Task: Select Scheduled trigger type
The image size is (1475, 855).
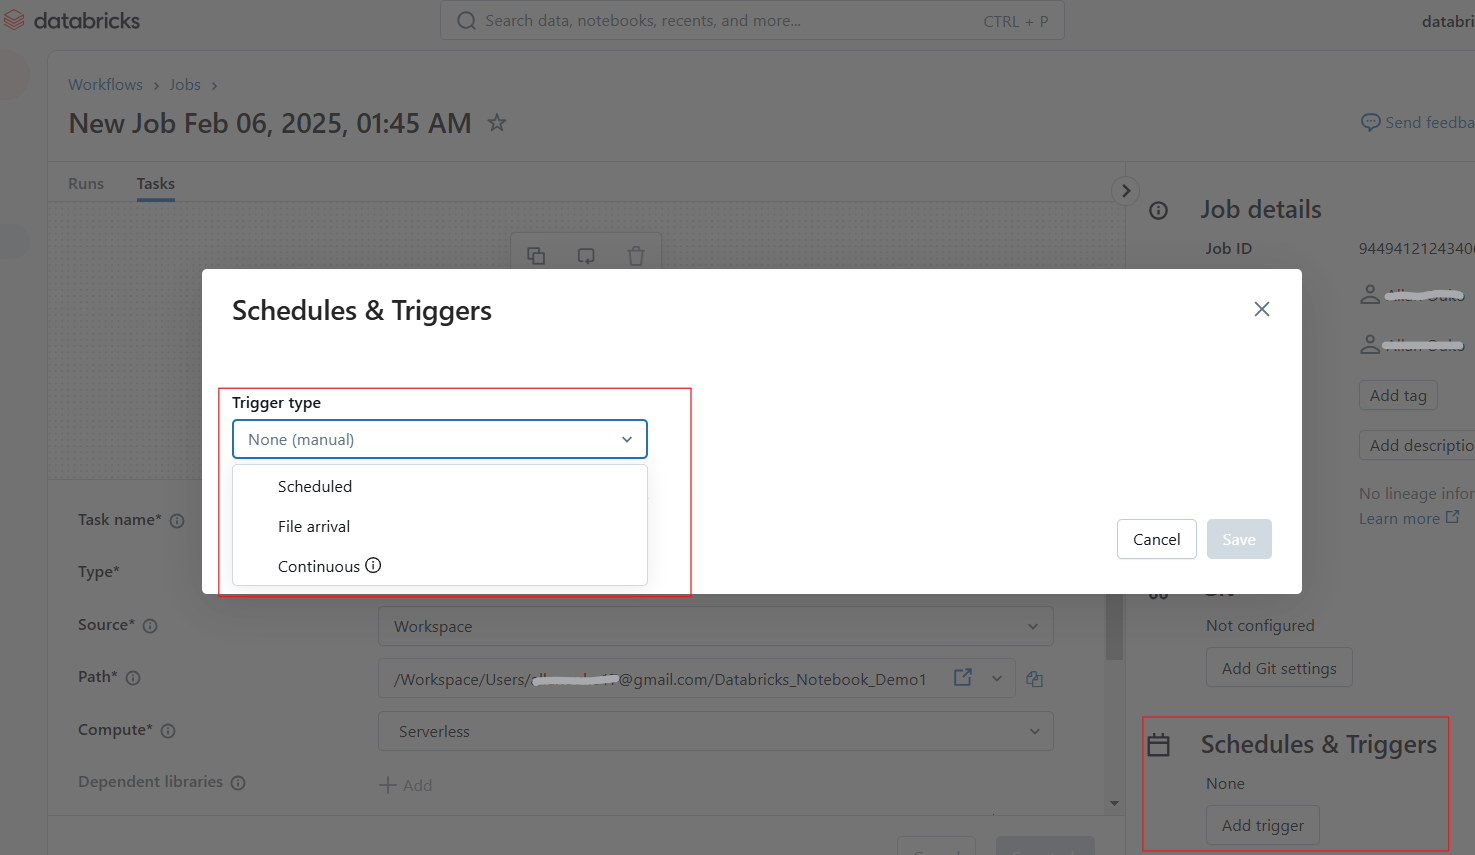Action: pyautogui.click(x=440, y=486)
